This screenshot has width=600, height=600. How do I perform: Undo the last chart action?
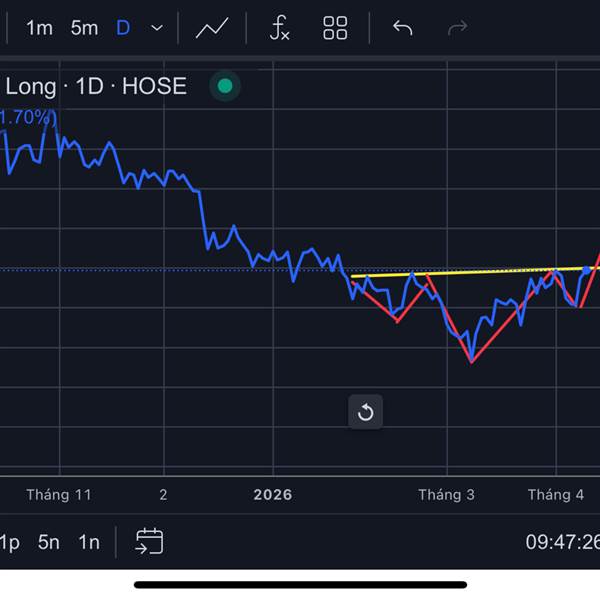pyautogui.click(x=402, y=28)
